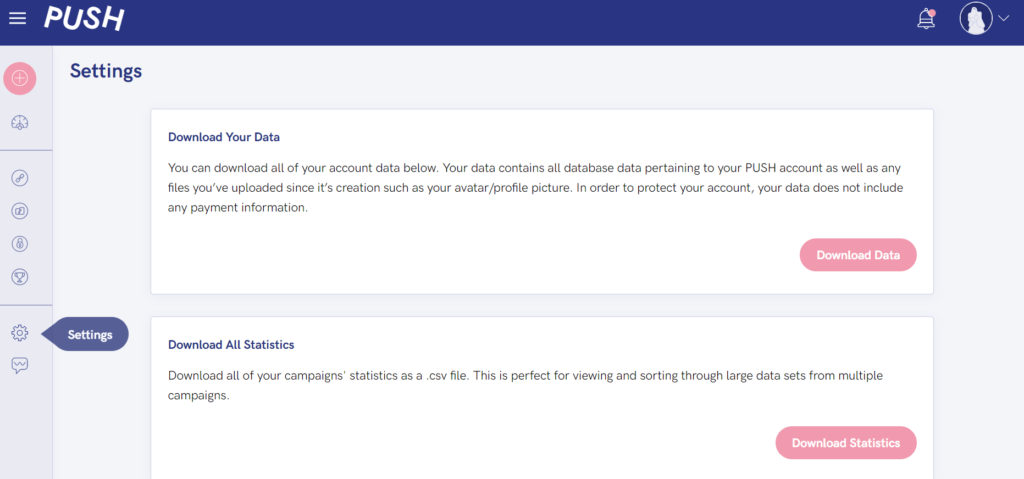Image resolution: width=1024 pixels, height=479 pixels.
Task: Click the Settings page title
Action: (x=106, y=71)
